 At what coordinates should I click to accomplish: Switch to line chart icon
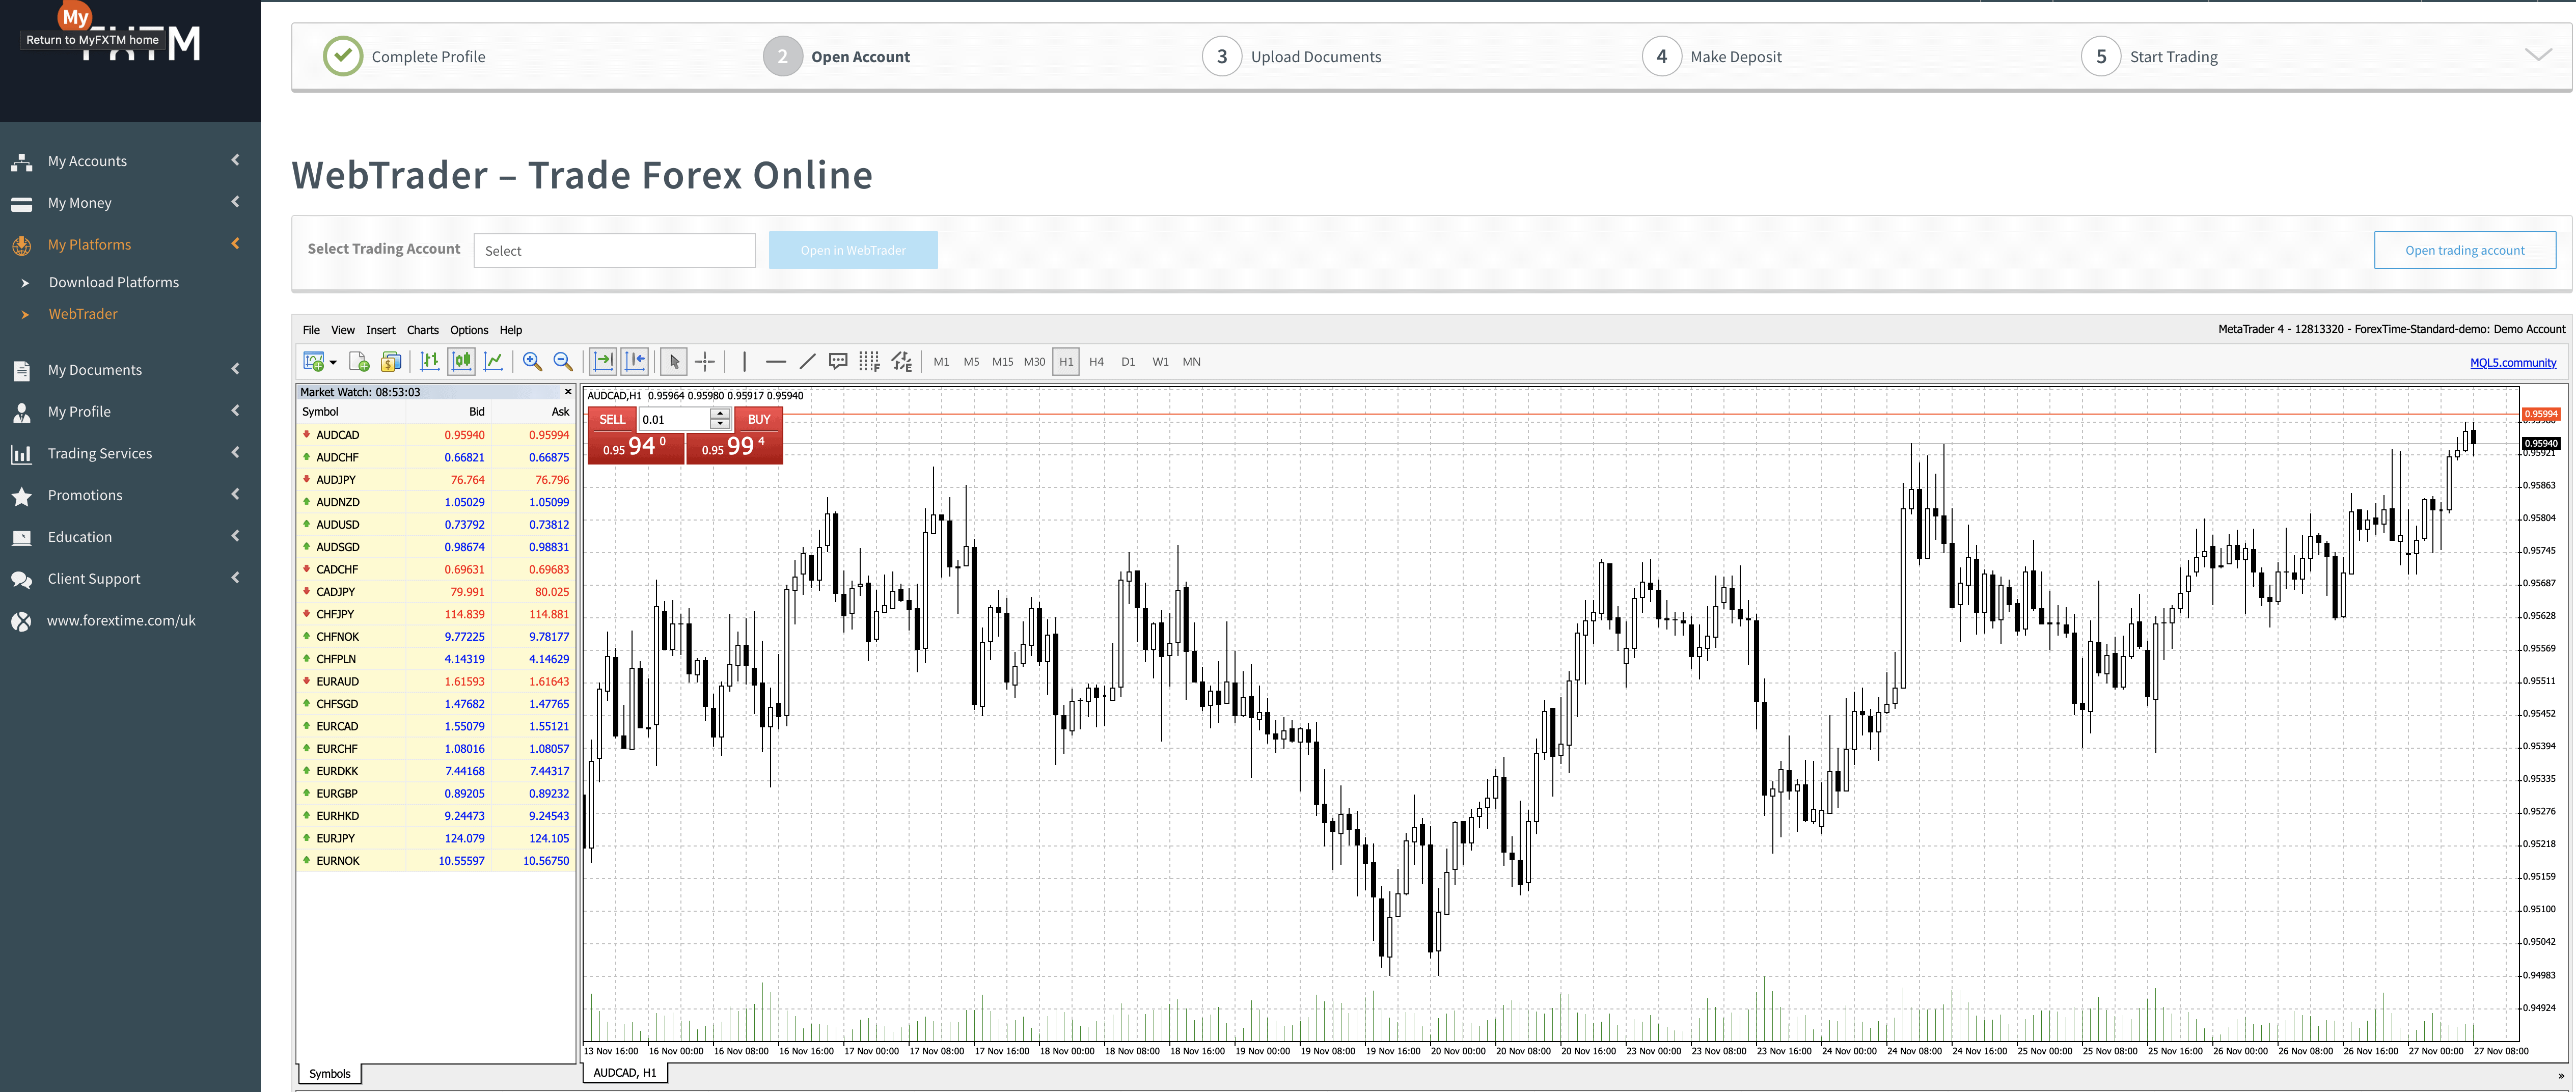point(493,362)
